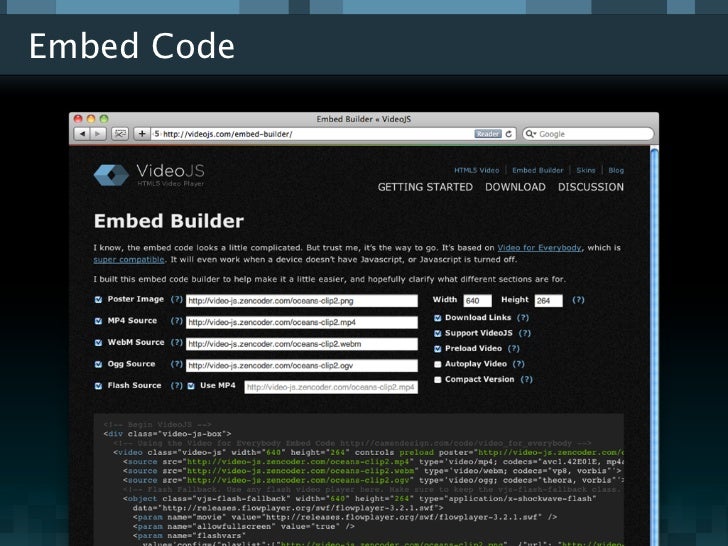This screenshot has height=546, width=728.
Task: Click the Embed Builder page heading
Action: point(169,221)
